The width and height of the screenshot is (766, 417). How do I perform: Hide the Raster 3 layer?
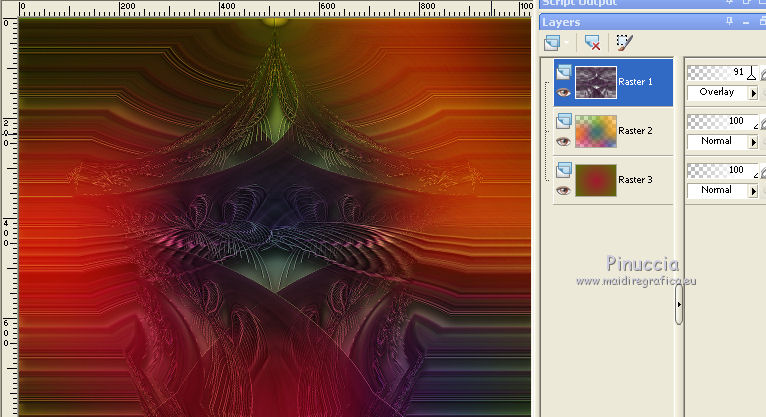[563, 190]
